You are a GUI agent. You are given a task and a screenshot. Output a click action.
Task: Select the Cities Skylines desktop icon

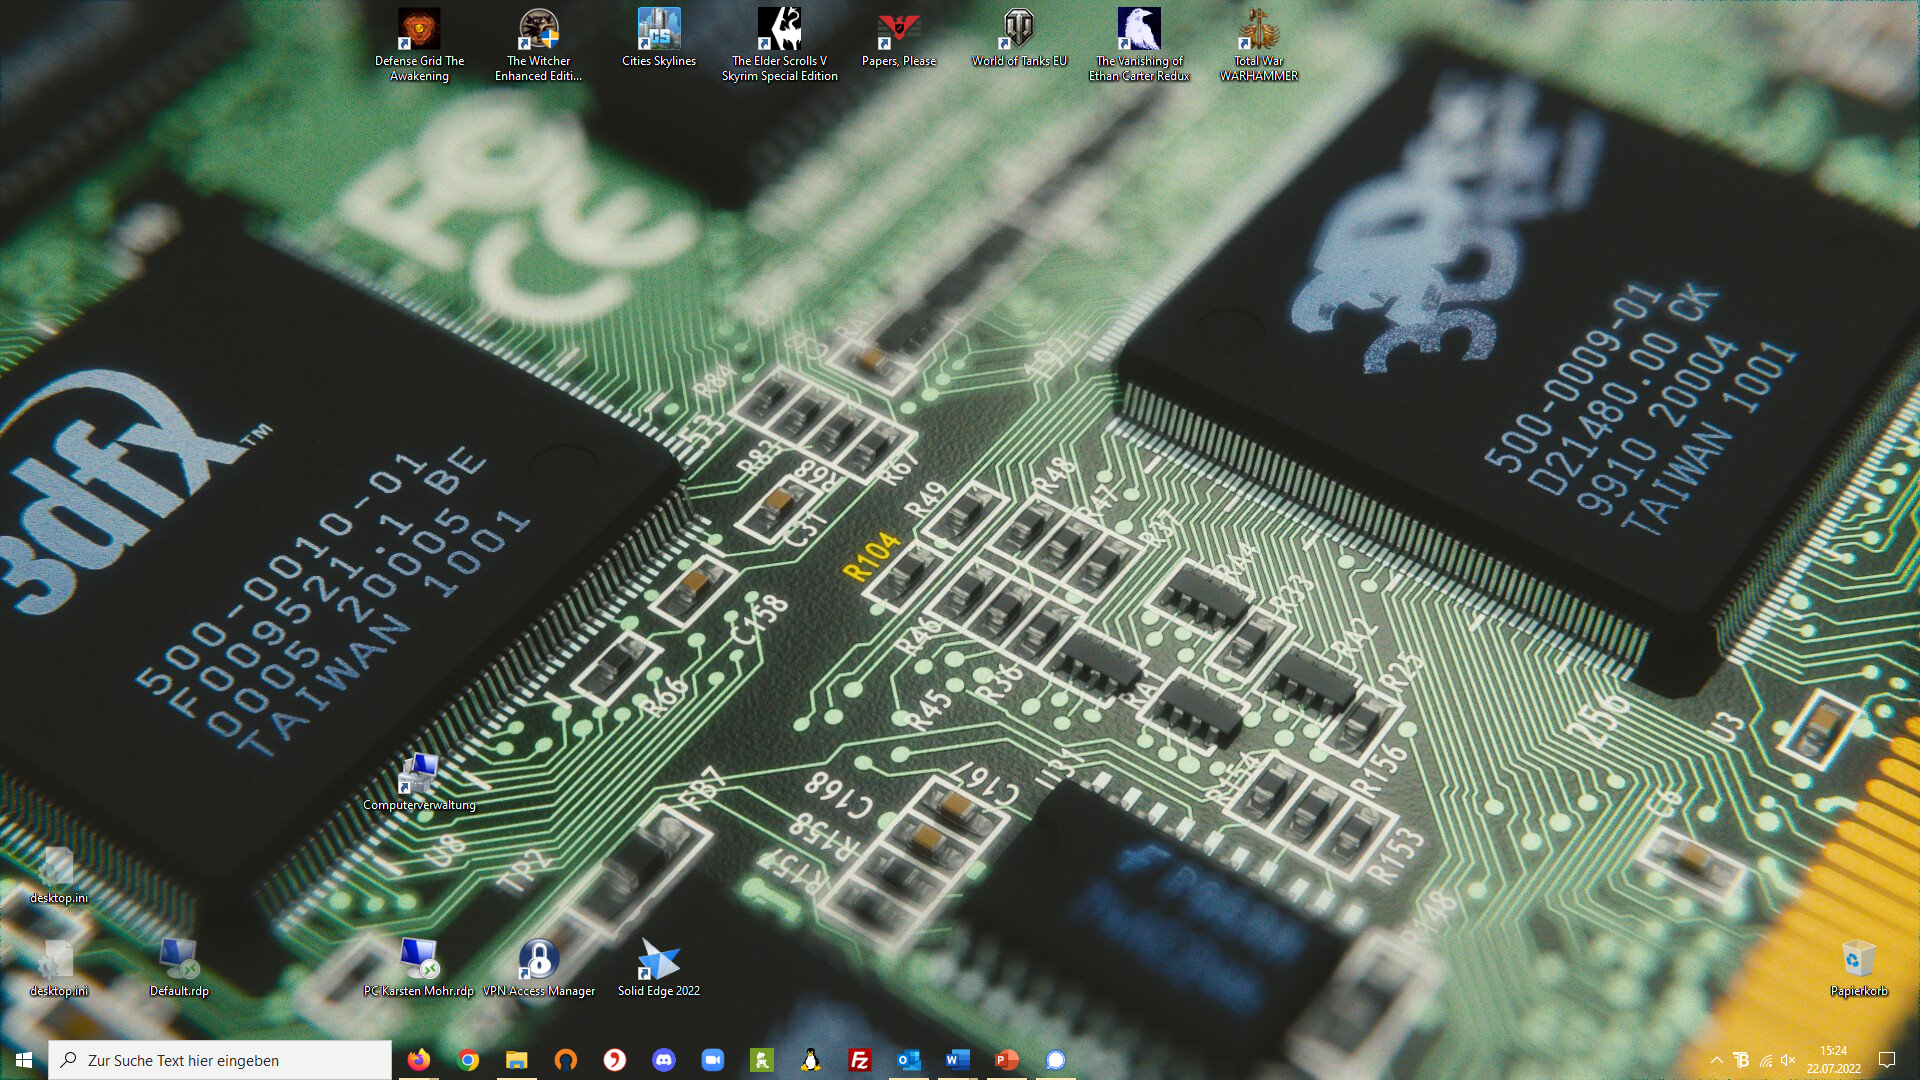click(x=659, y=38)
